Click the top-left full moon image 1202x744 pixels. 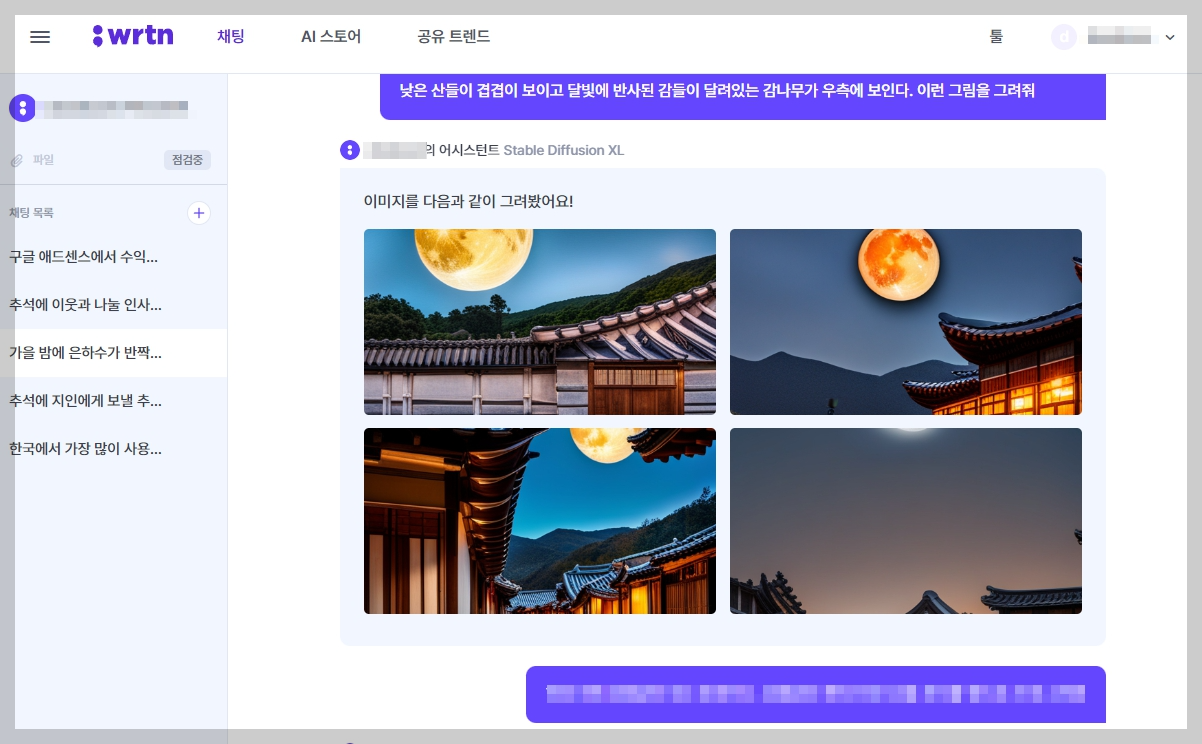[540, 322]
